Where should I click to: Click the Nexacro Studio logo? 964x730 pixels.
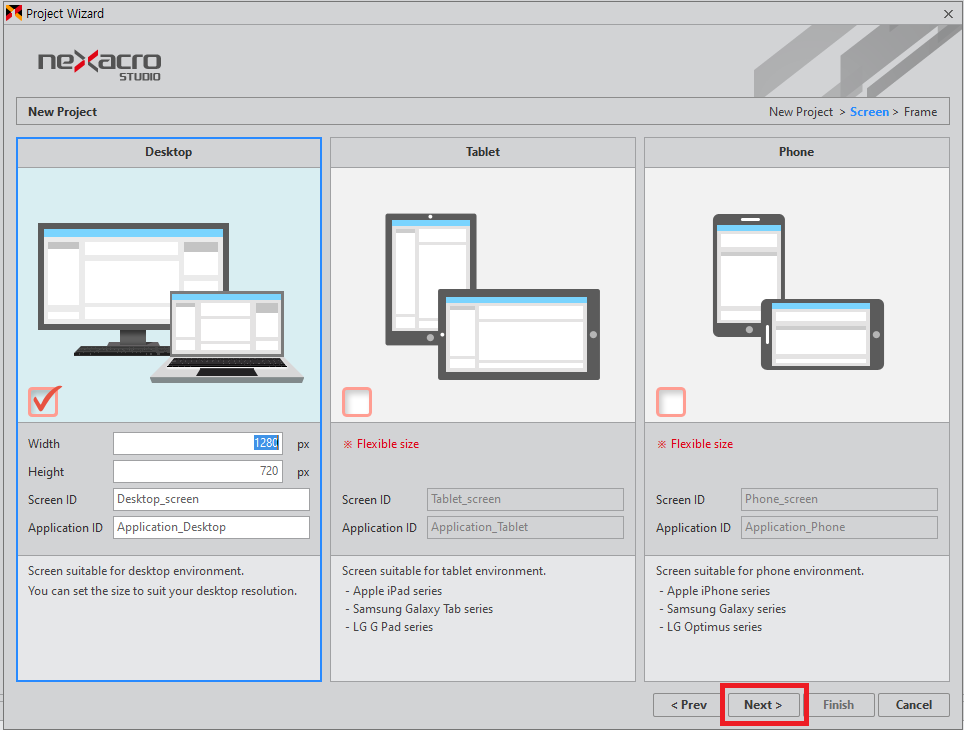coord(99,64)
